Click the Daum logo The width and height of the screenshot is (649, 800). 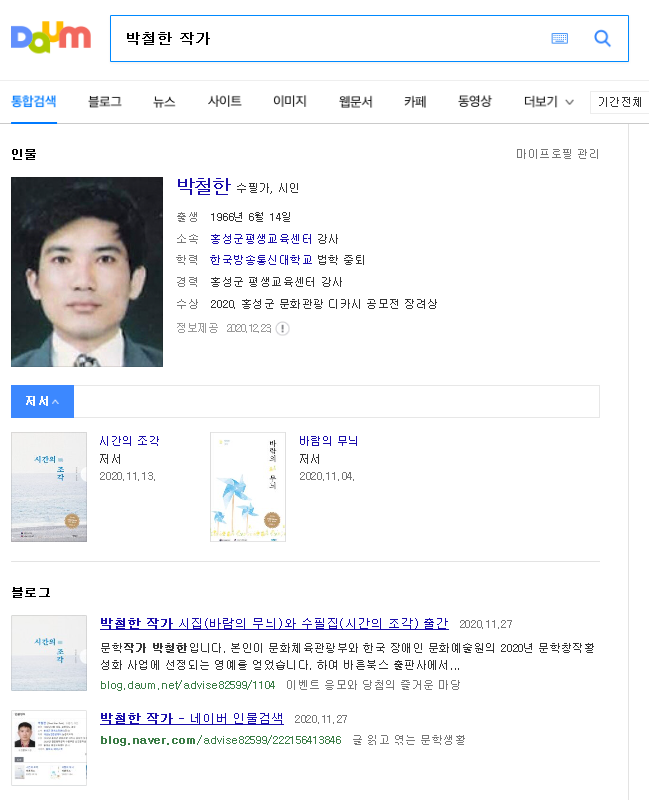click(x=50, y=39)
